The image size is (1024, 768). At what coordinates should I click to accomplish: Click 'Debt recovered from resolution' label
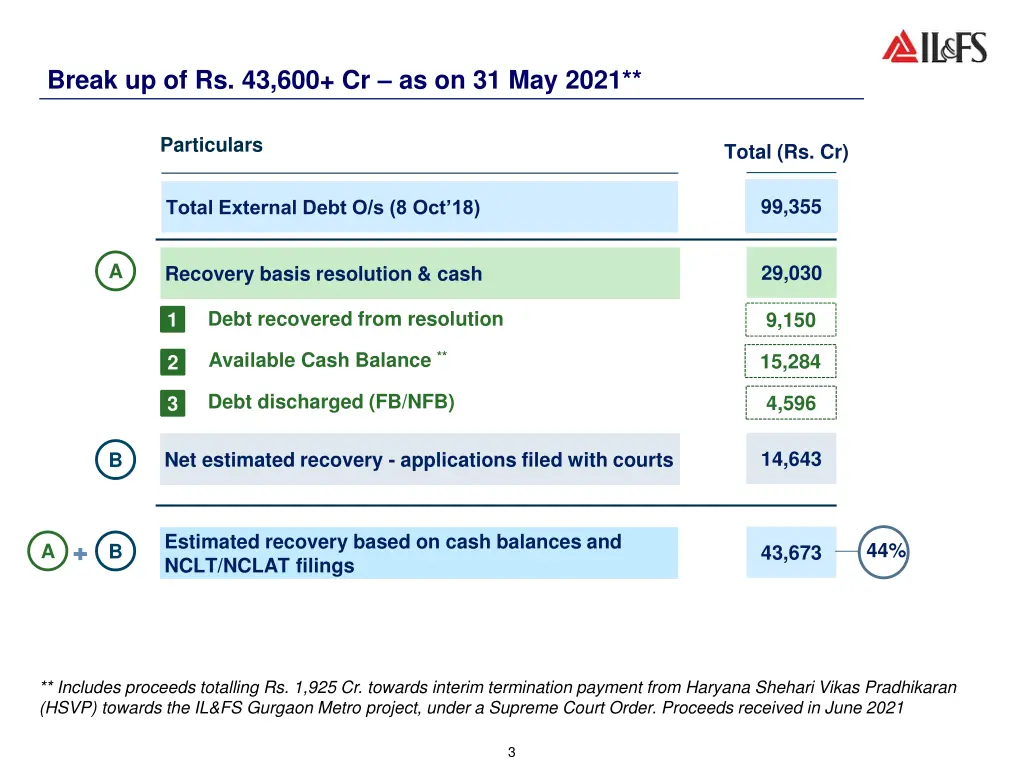point(355,319)
